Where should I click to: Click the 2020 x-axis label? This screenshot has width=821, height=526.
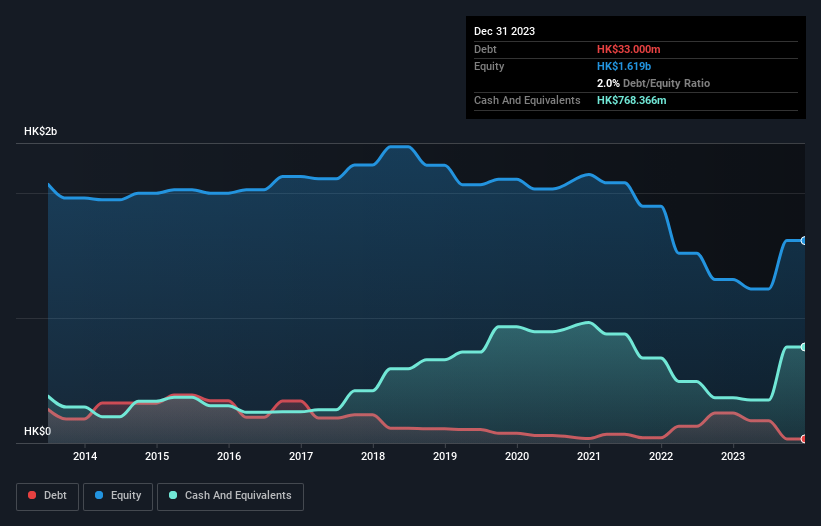pos(517,456)
